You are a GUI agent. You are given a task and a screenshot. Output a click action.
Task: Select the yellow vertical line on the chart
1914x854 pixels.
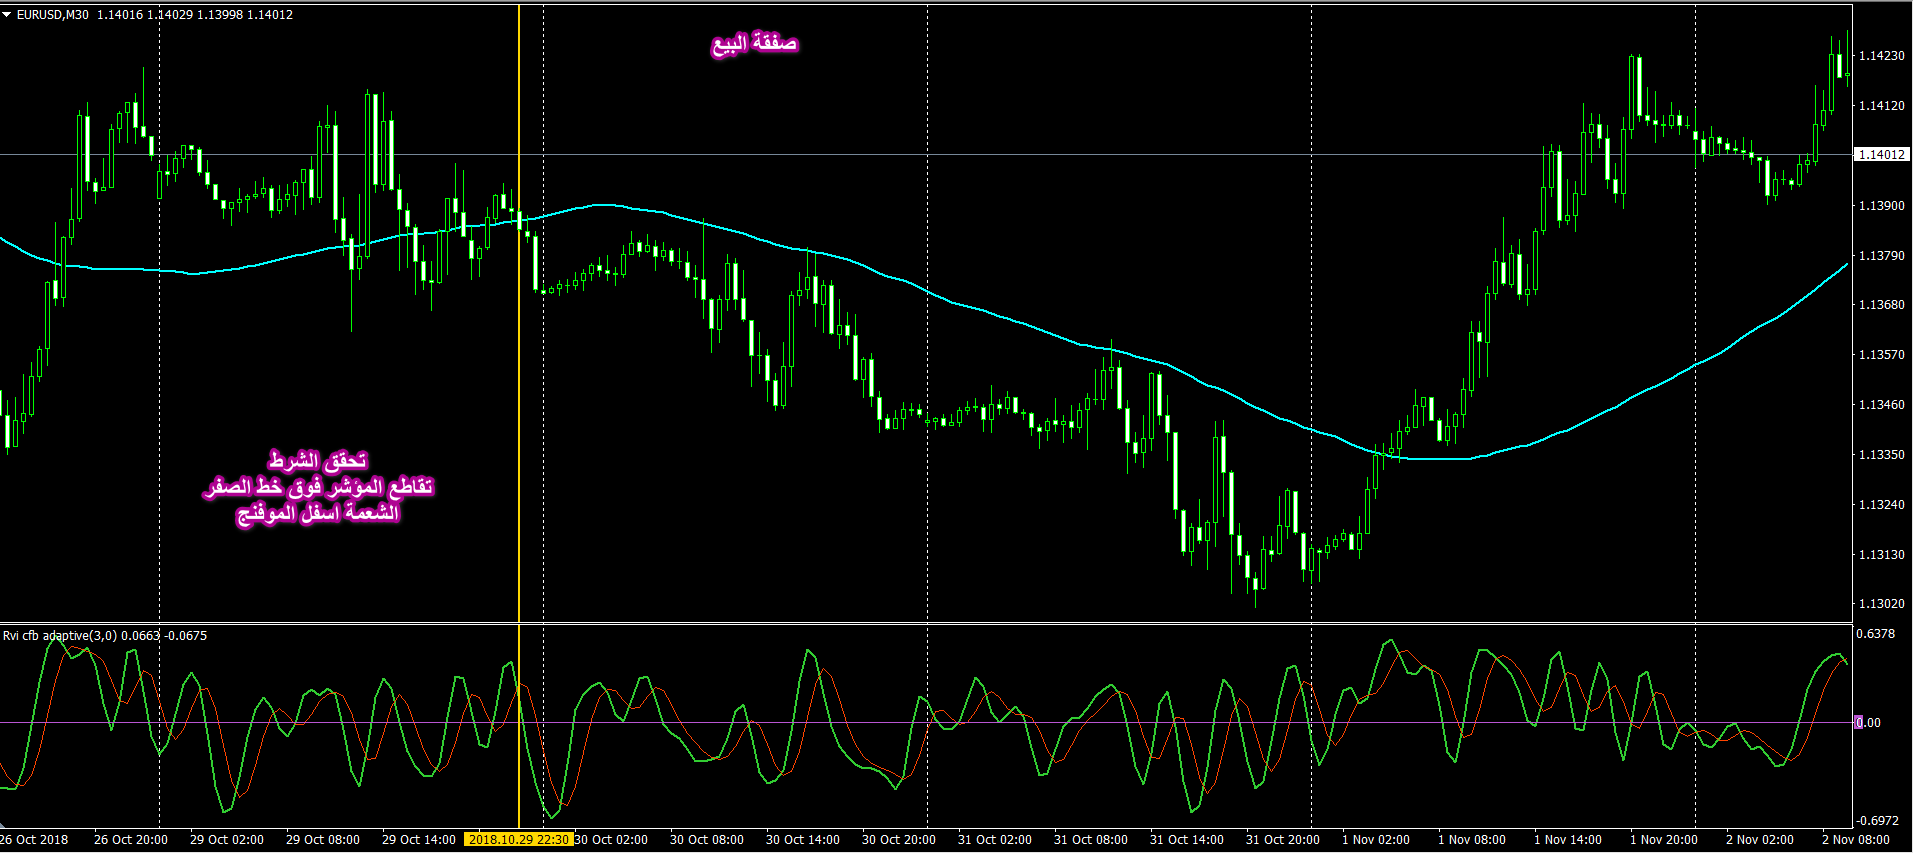[519, 400]
